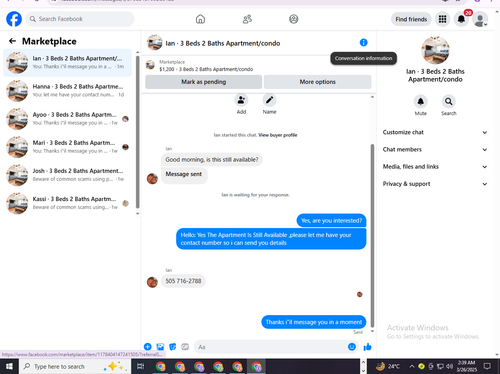Image resolution: width=500 pixels, height=374 pixels.
Task: Click 'Good morning, is this still available?' message
Action: 212,160
